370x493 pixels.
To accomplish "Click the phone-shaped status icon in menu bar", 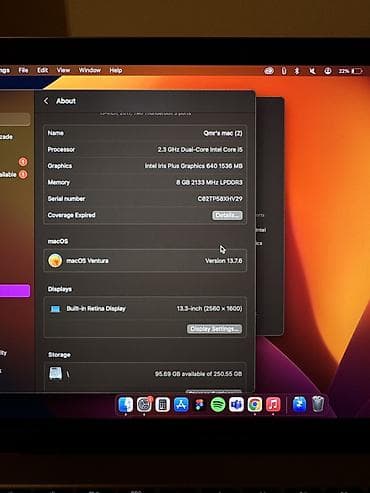I will point(284,71).
